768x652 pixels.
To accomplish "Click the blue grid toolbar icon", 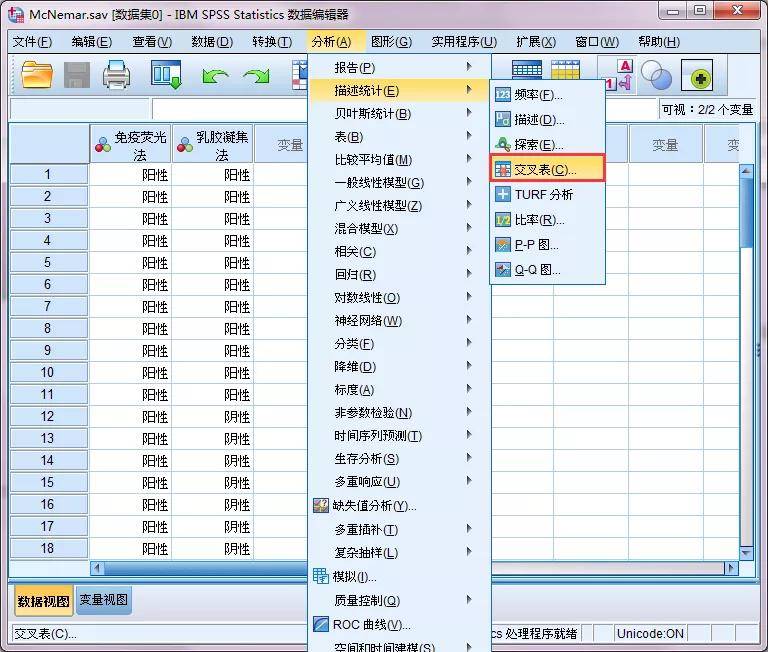I will 527,70.
